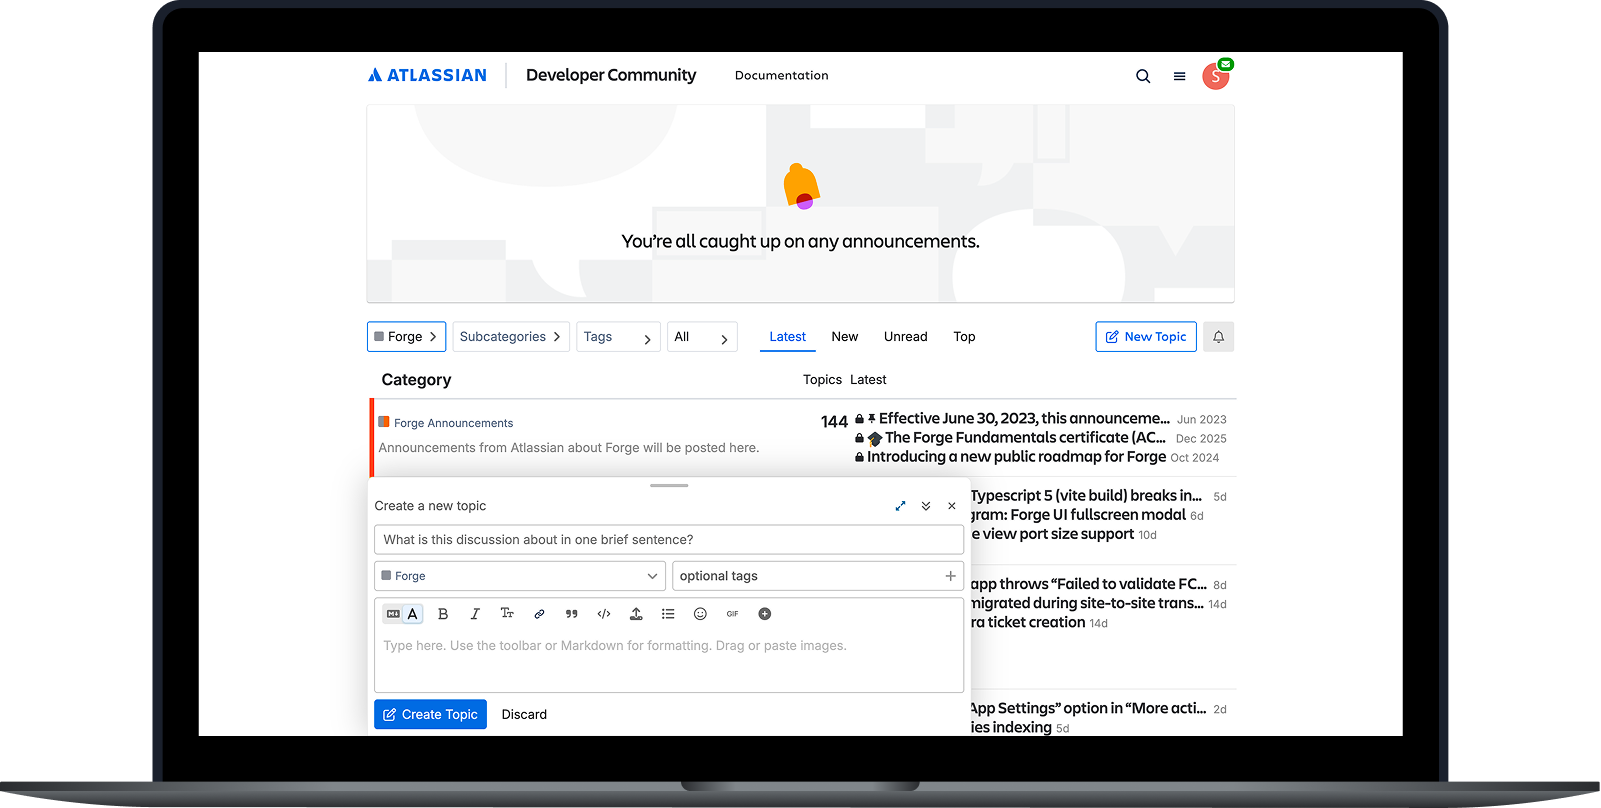The height and width of the screenshot is (808, 1601).
Task: Open the Forge category filter breadcrumb
Action: point(407,337)
